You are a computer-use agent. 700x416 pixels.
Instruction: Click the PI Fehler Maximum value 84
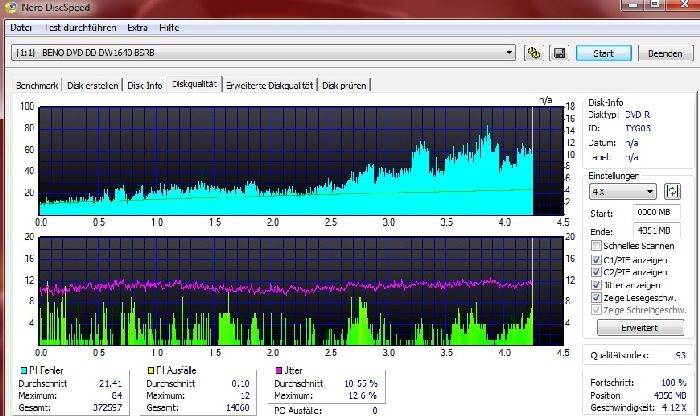(x=117, y=395)
